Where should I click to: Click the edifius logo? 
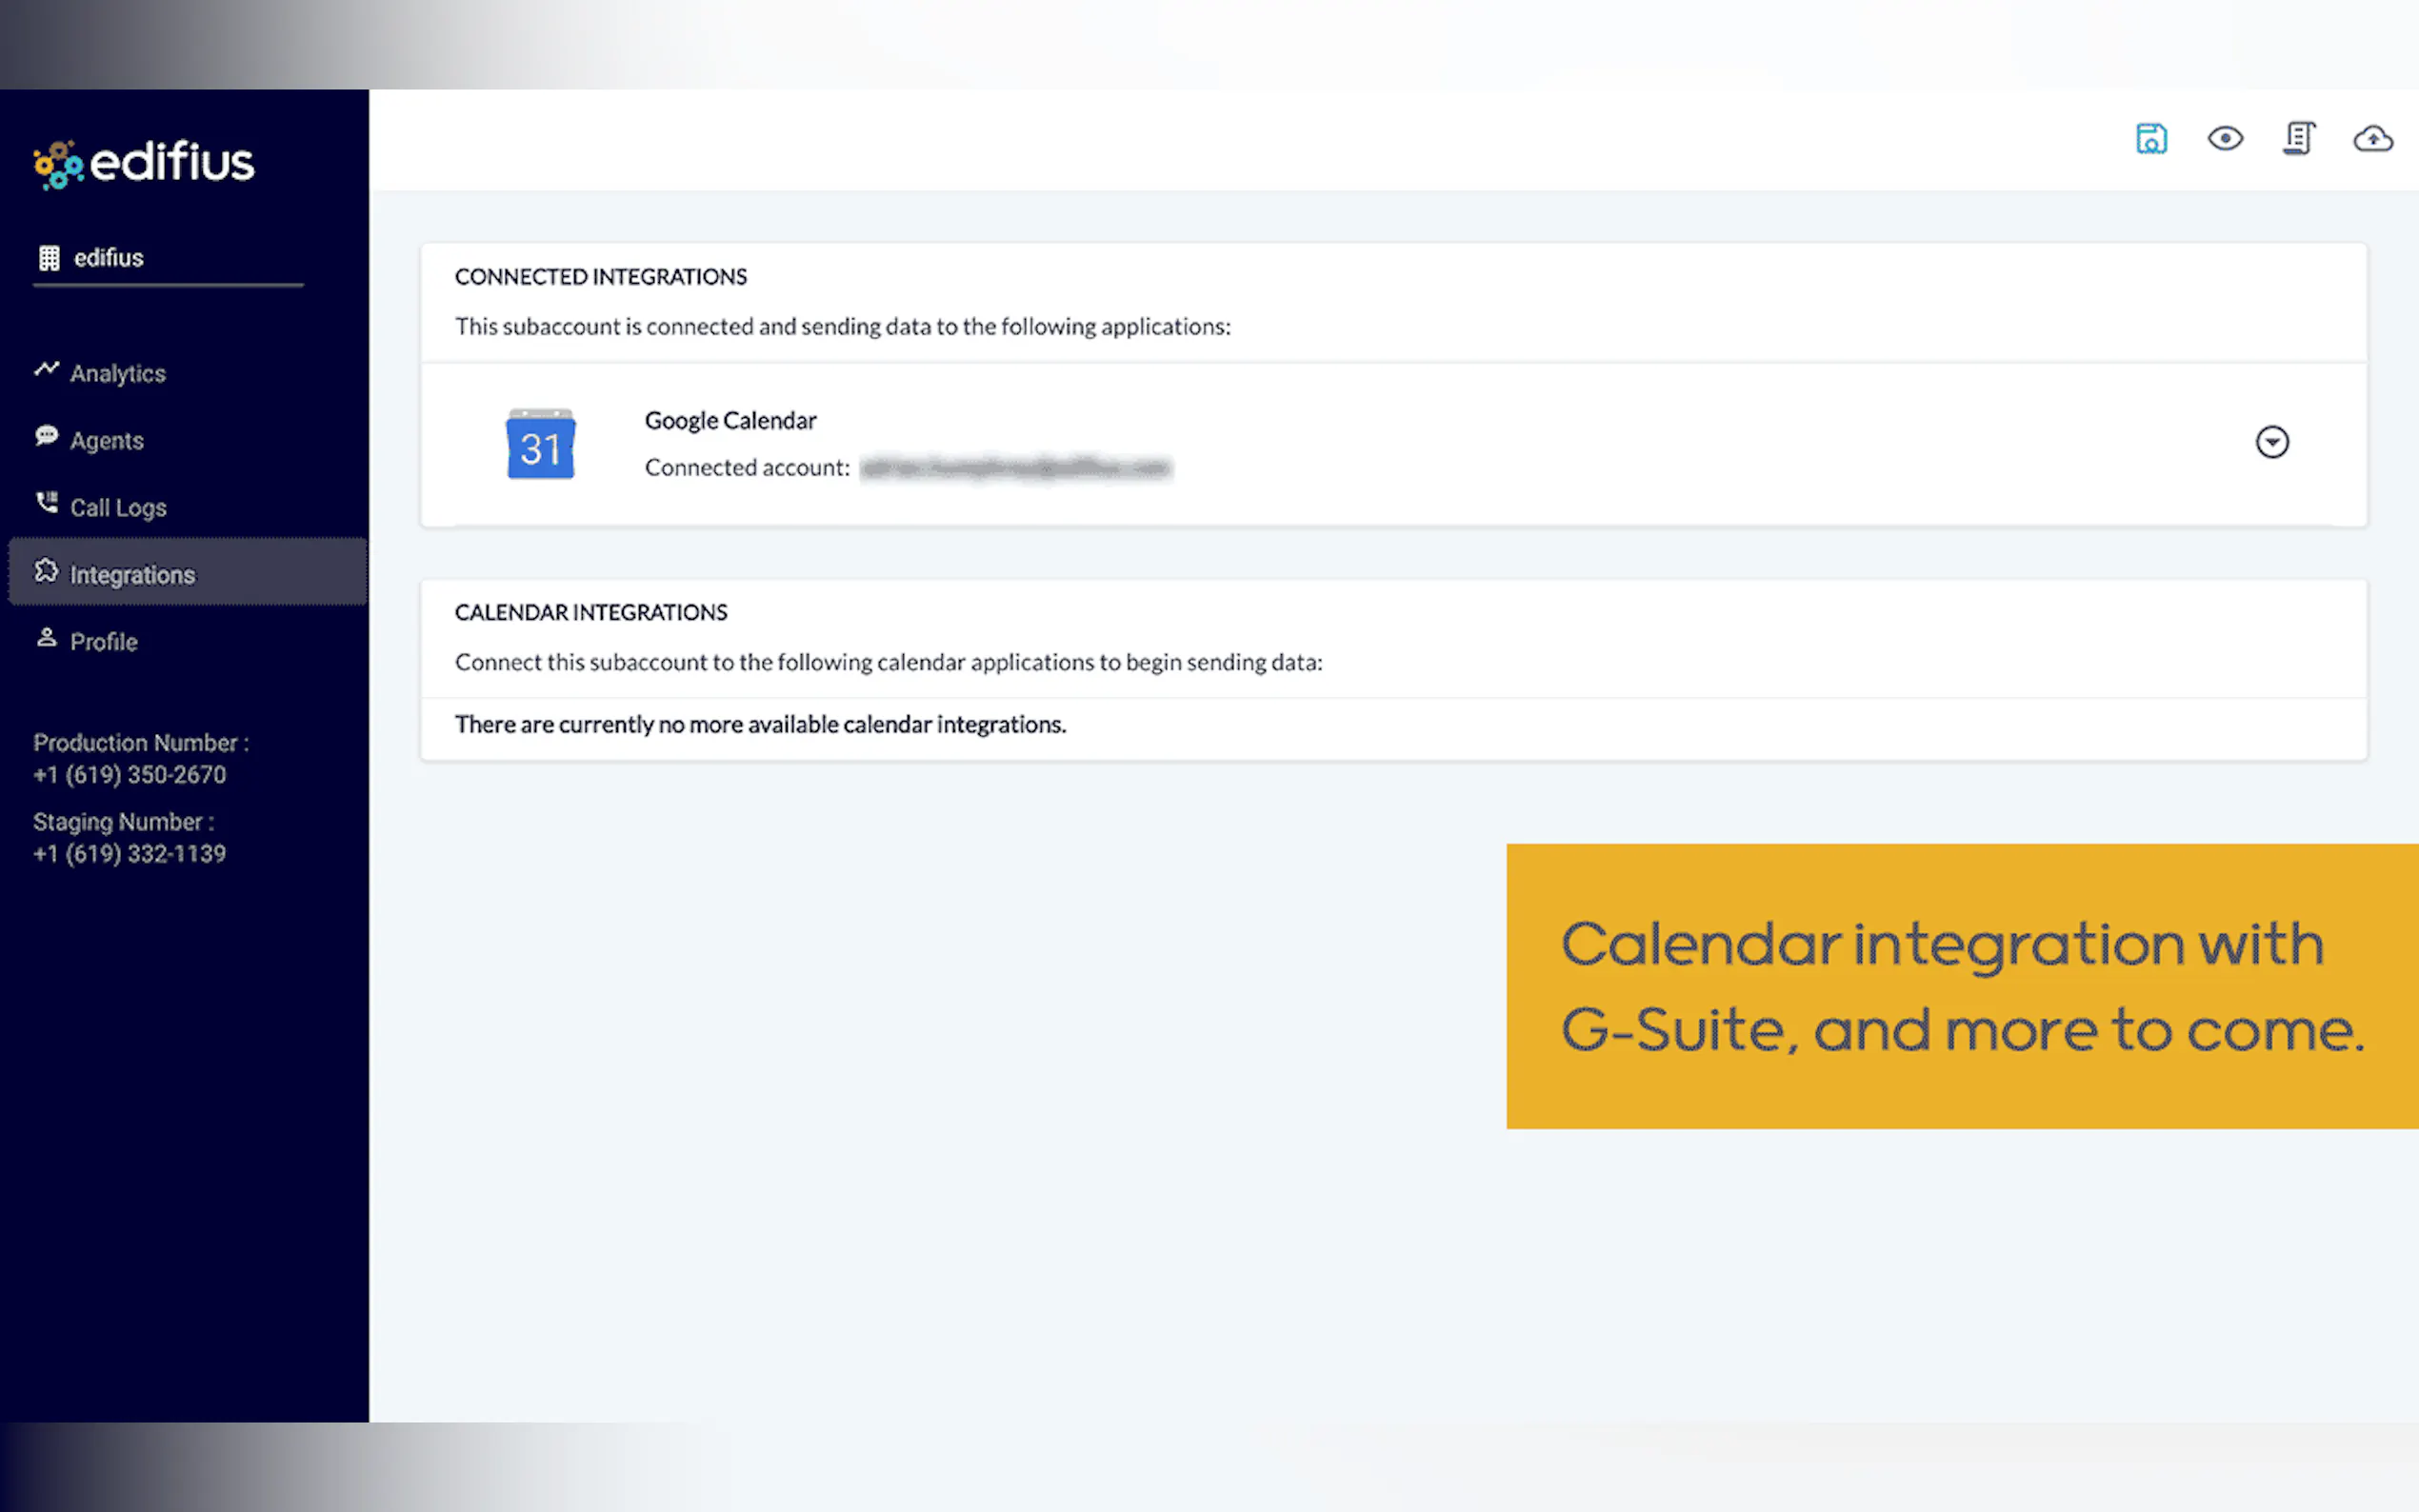click(x=145, y=163)
